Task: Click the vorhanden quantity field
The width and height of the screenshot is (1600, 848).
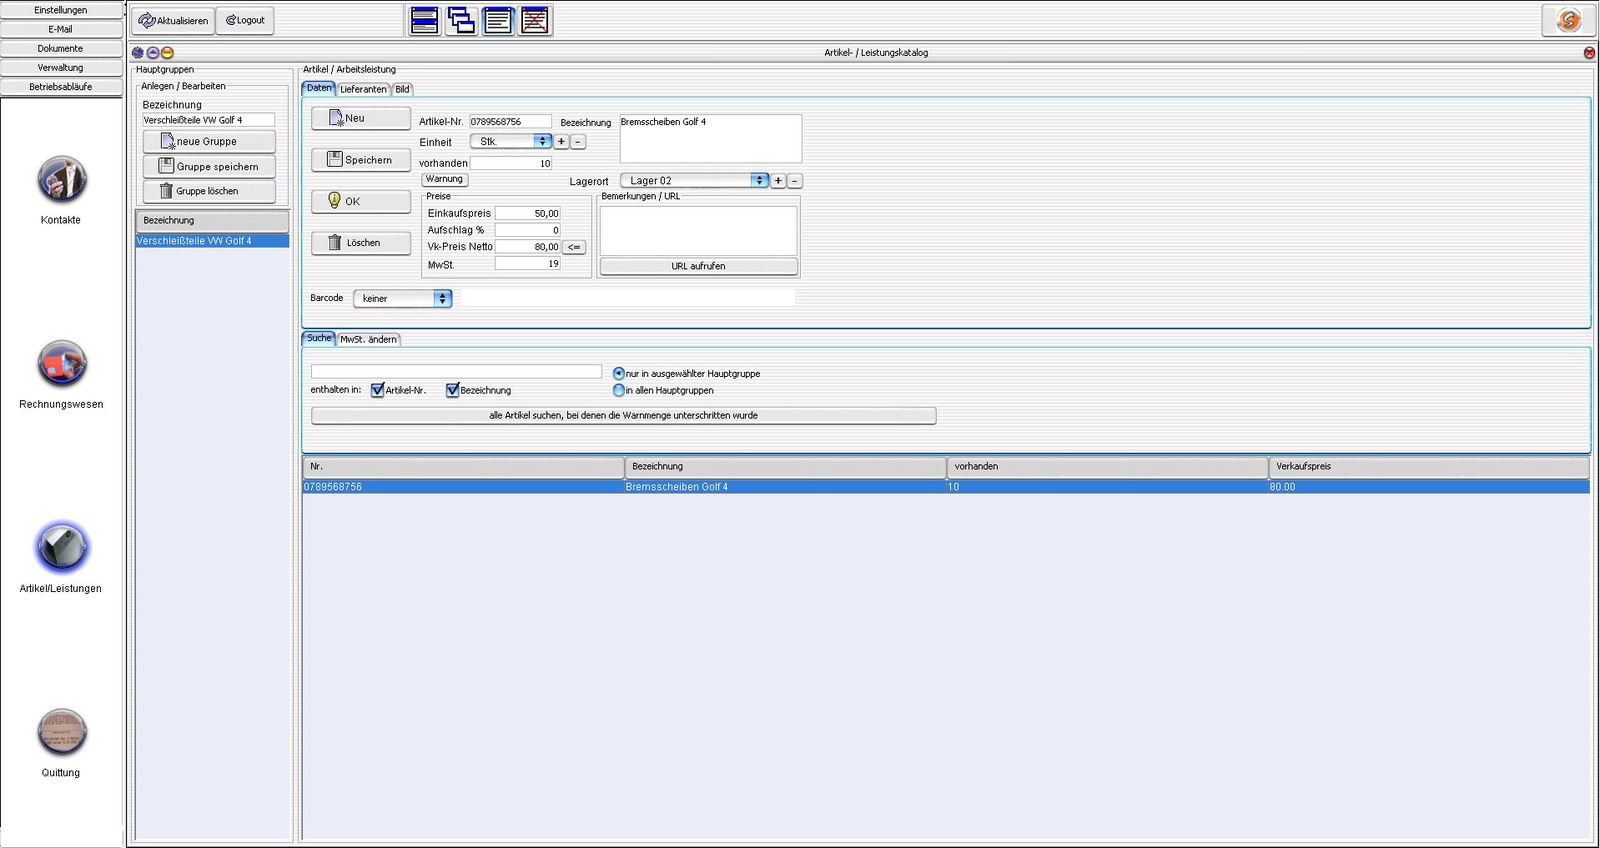Action: tap(511, 164)
